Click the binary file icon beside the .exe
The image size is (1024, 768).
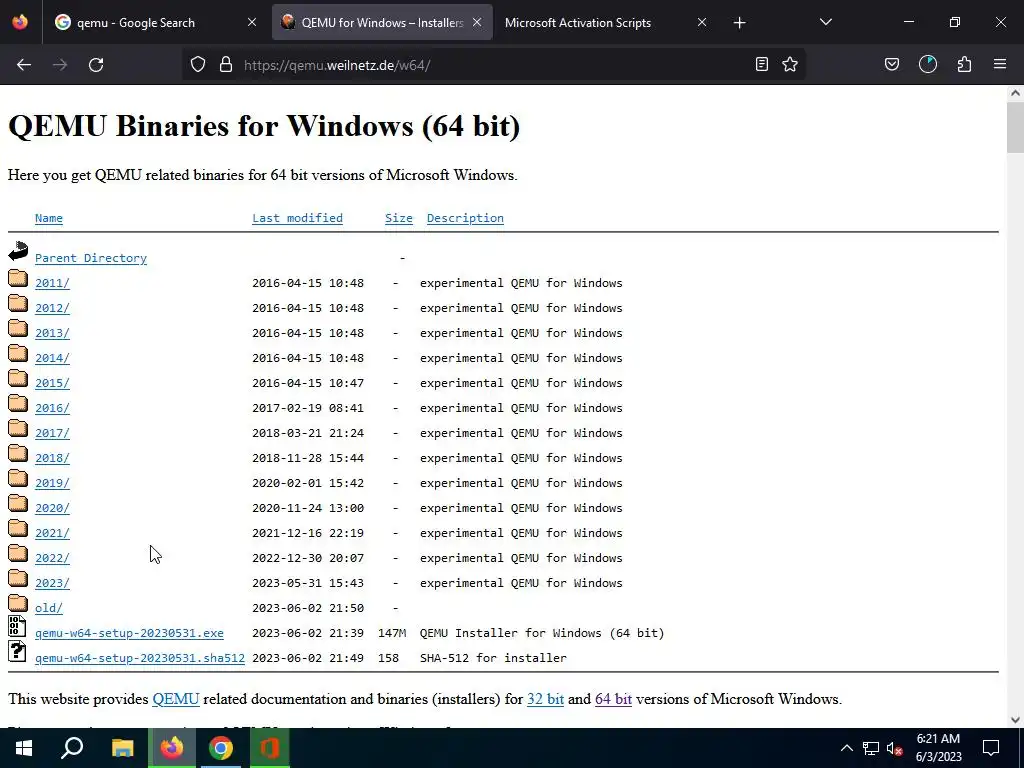tap(17, 626)
